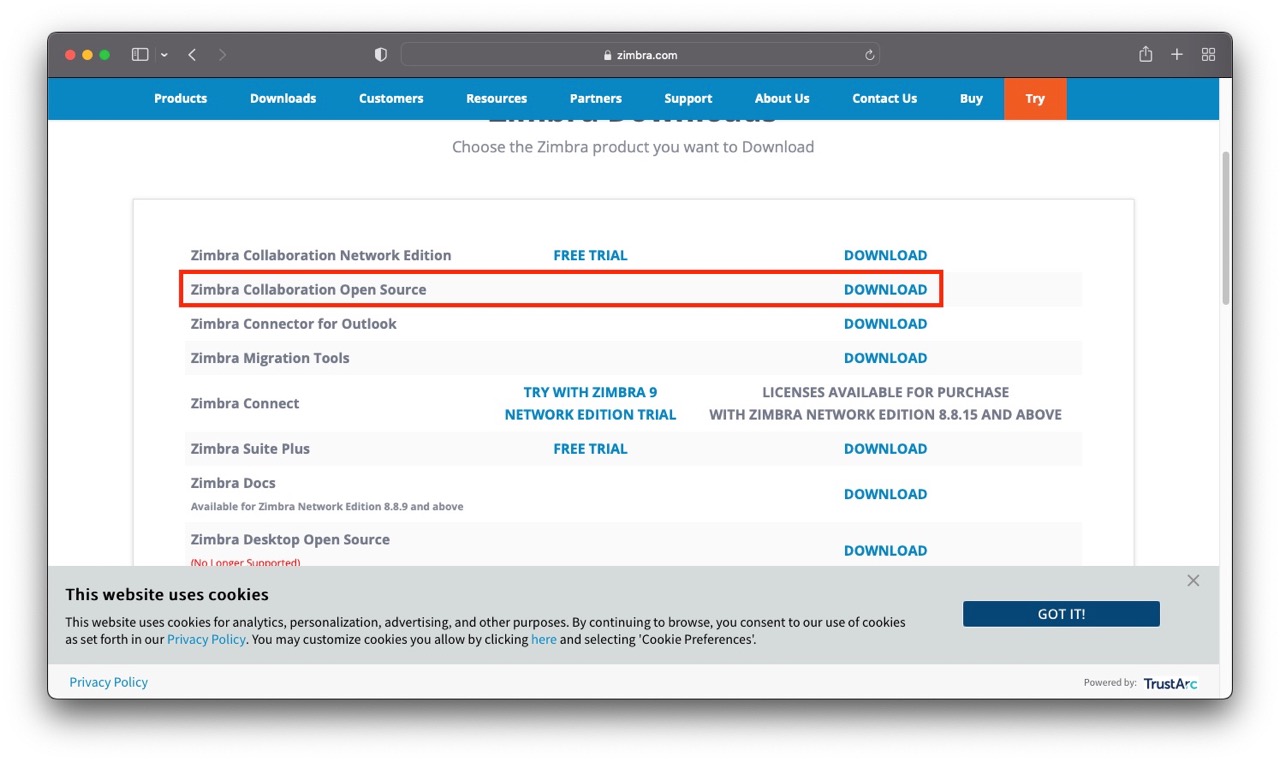
Task: Select 'Zimbra Migration Tools' product name
Action: click(270, 357)
